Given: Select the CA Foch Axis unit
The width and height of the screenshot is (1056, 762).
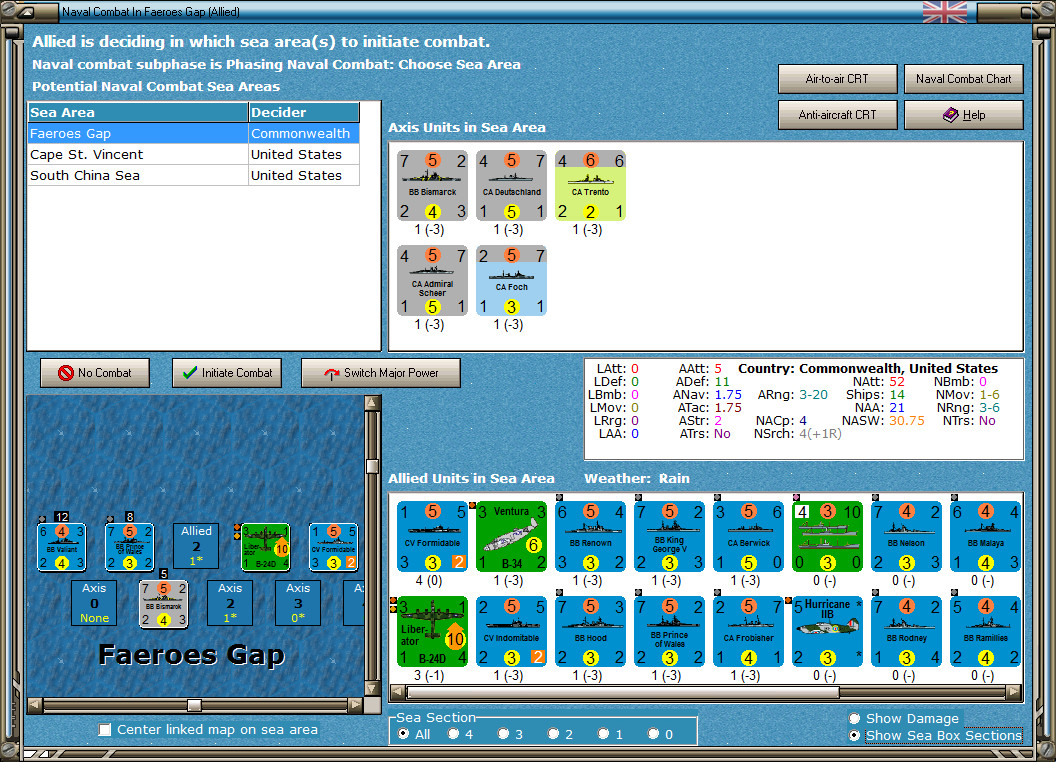Looking at the screenshot, I should coord(511,280).
